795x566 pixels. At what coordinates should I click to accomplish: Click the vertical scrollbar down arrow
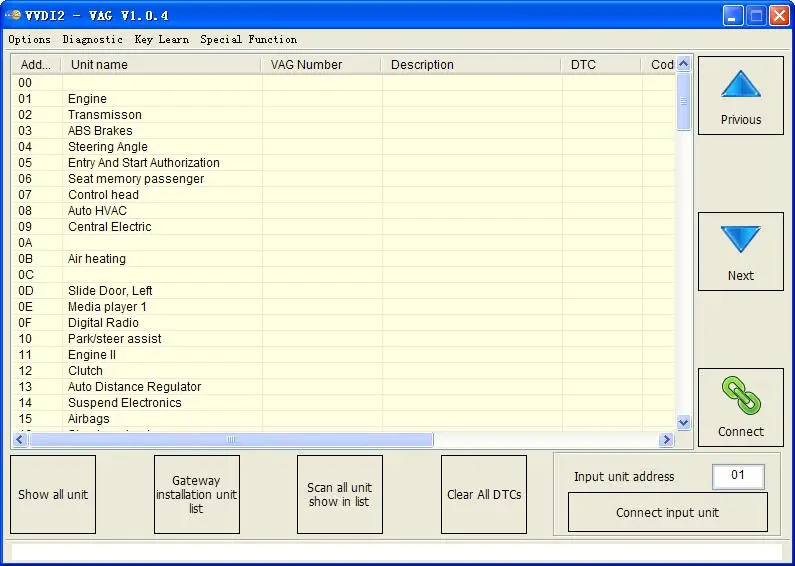683,422
